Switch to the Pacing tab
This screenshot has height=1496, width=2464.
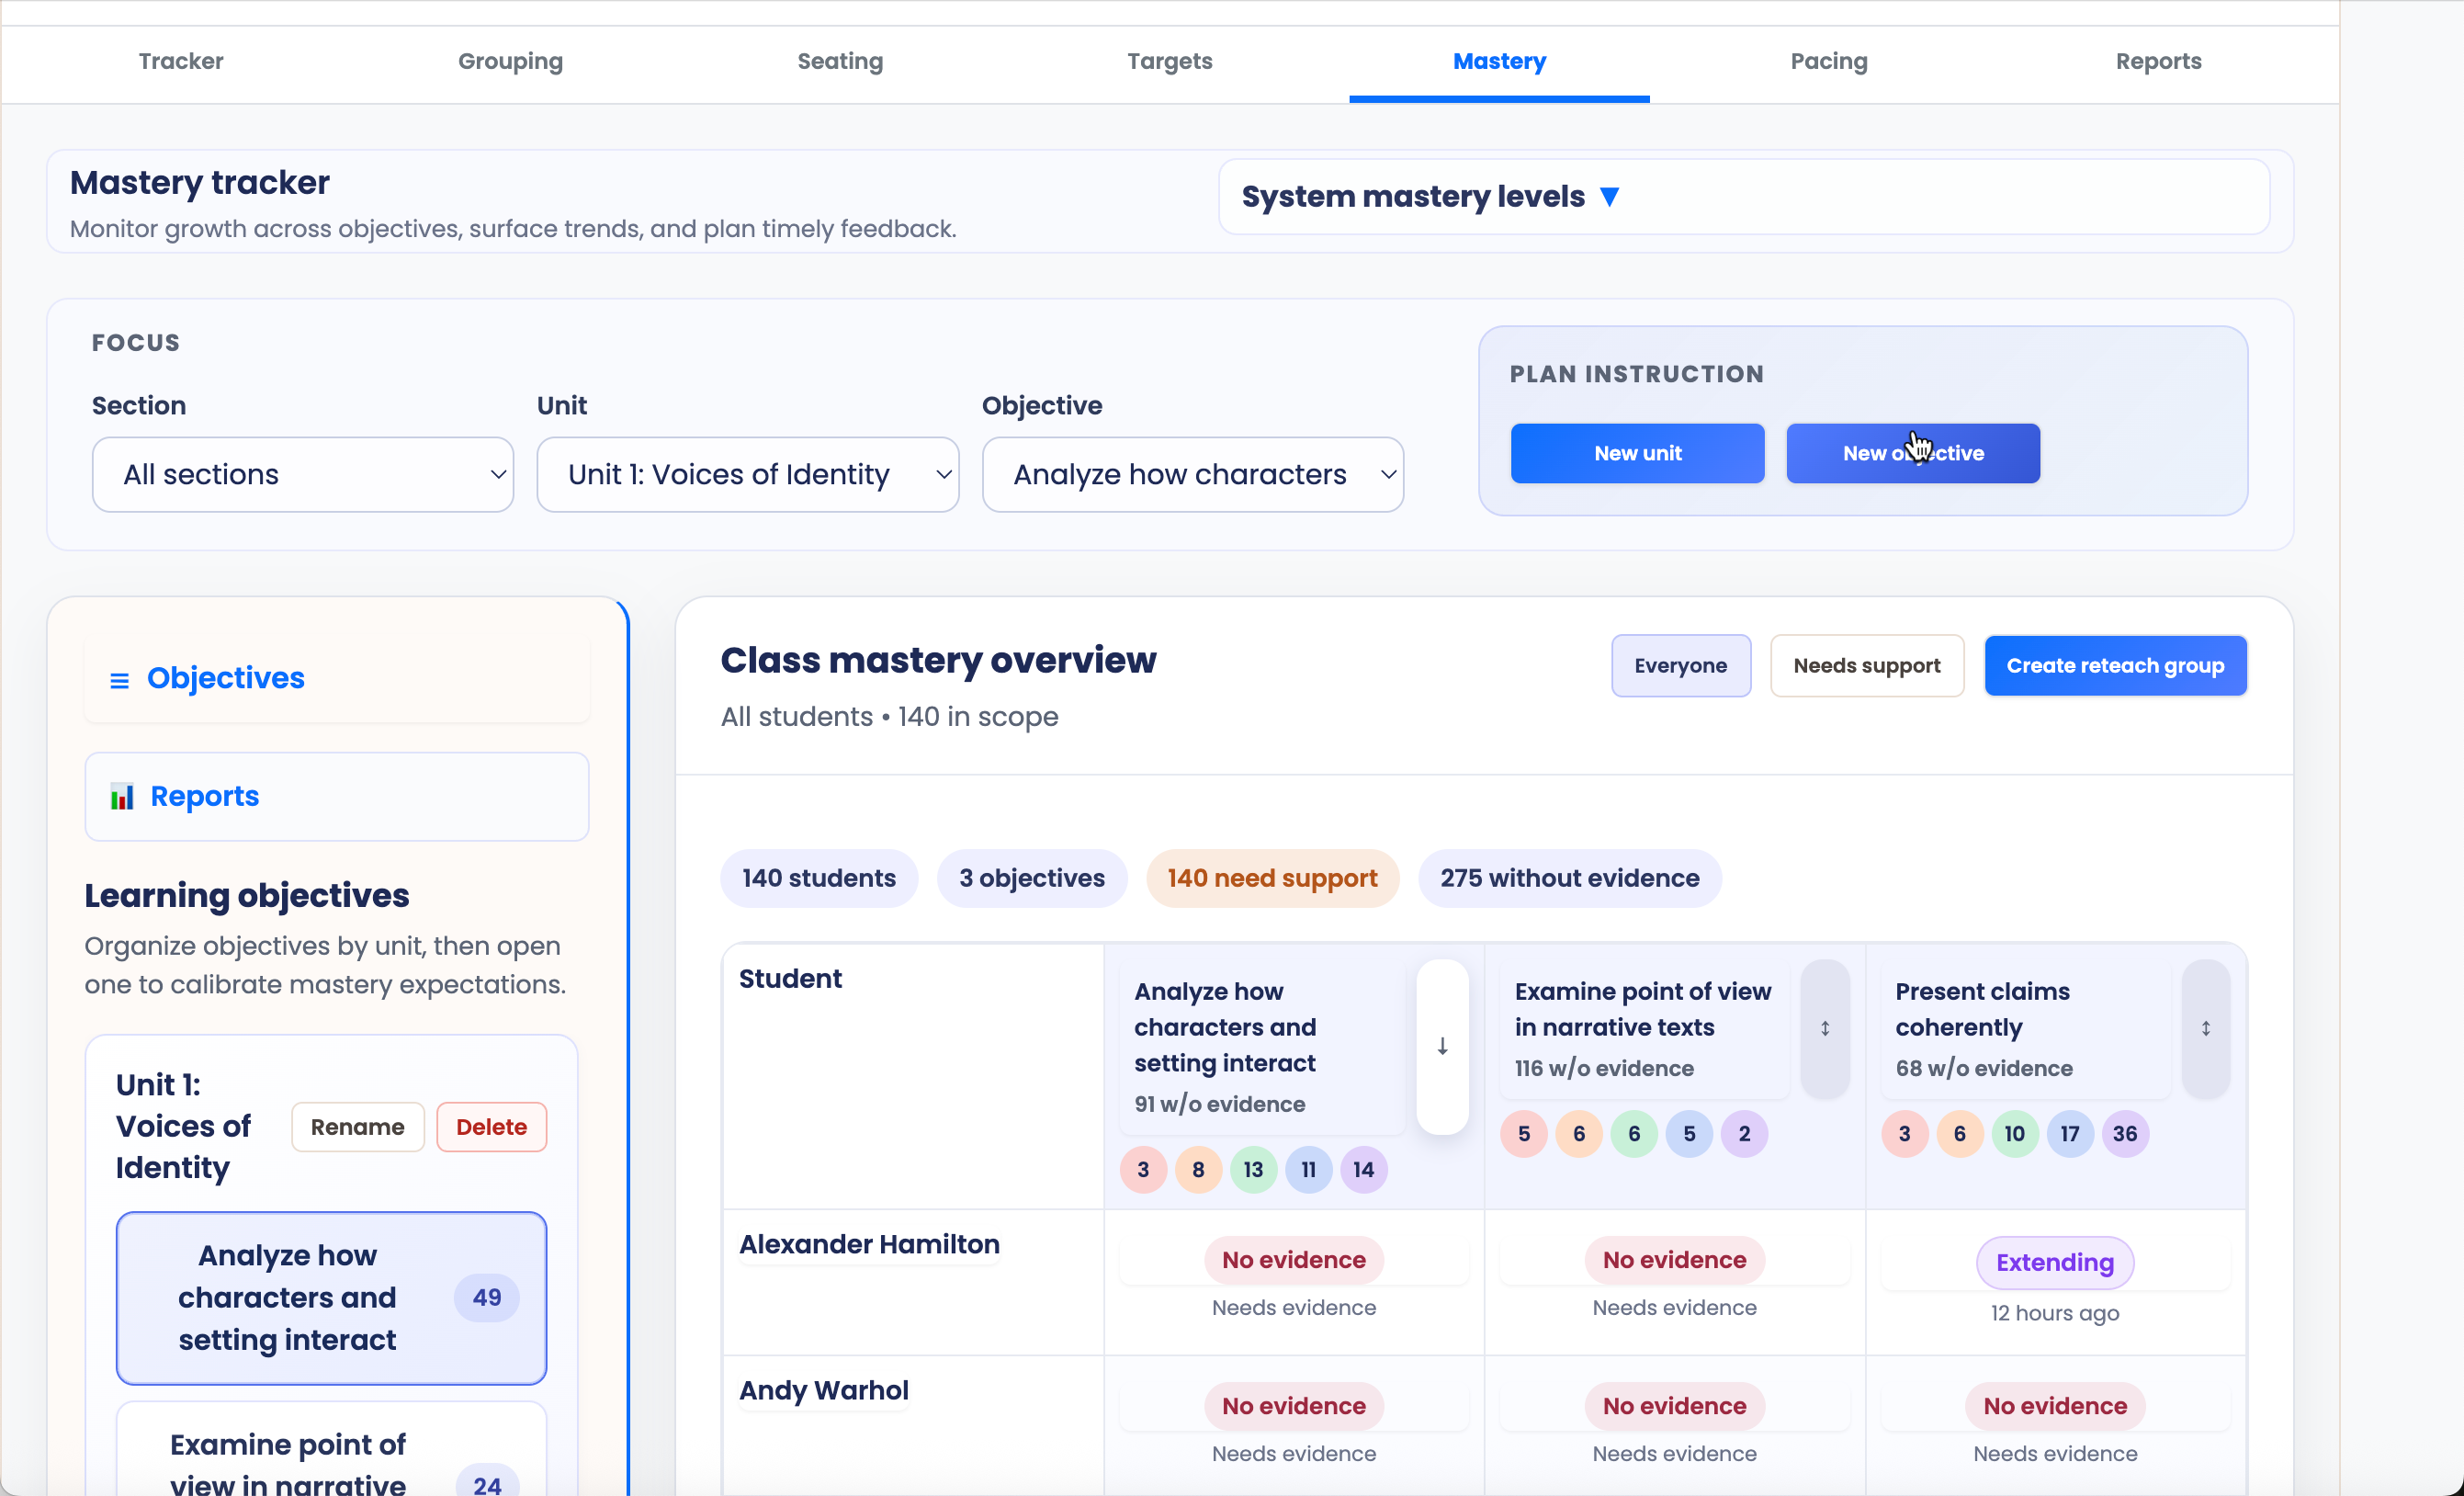(1828, 61)
